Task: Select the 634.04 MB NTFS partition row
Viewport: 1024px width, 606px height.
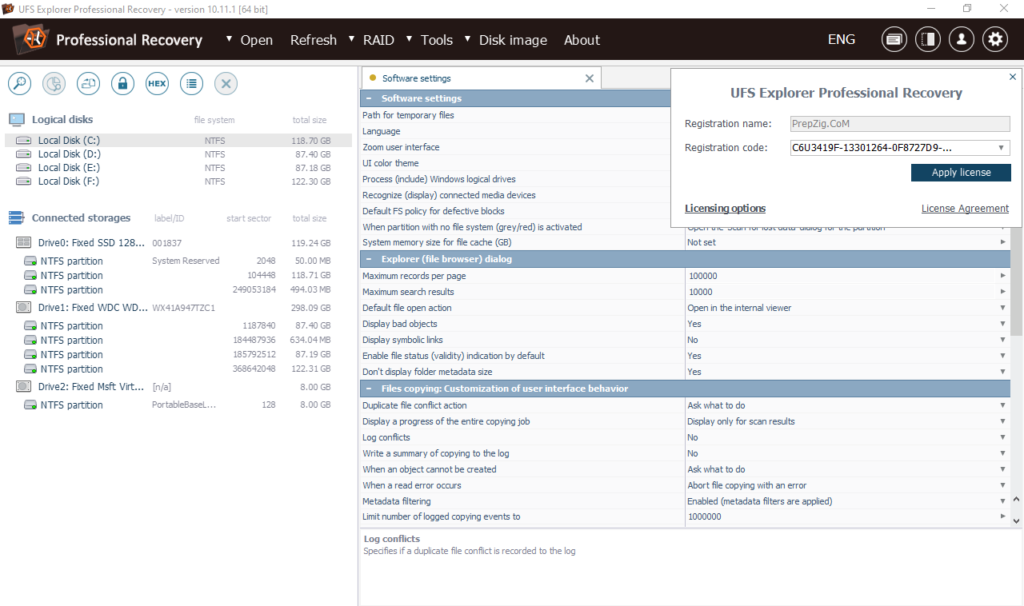Action: click(178, 340)
